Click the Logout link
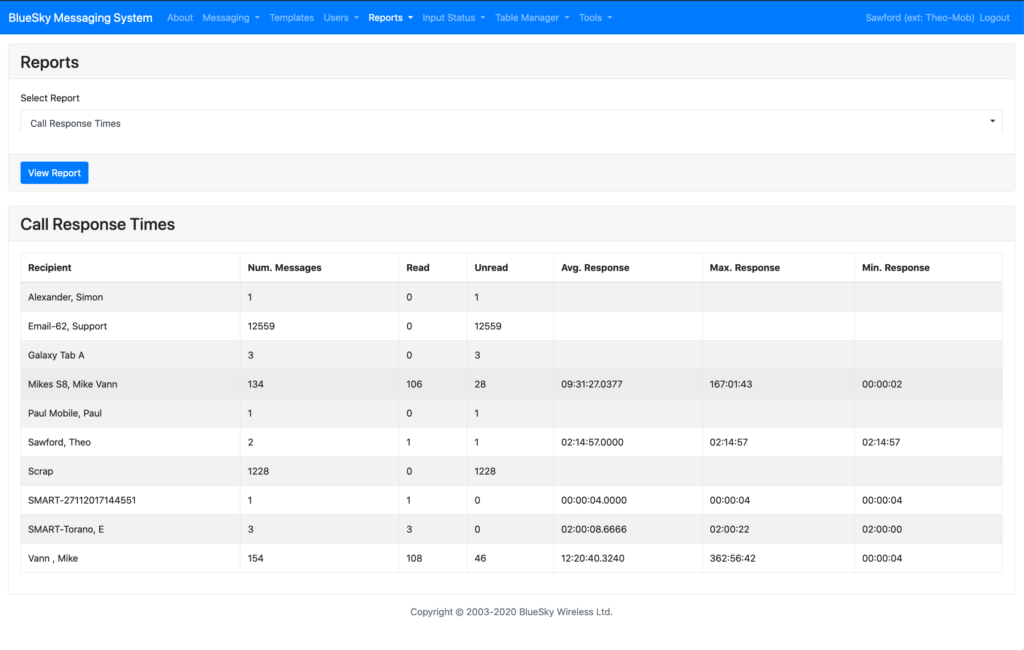Screen dimensions: 1024x650 994,18
